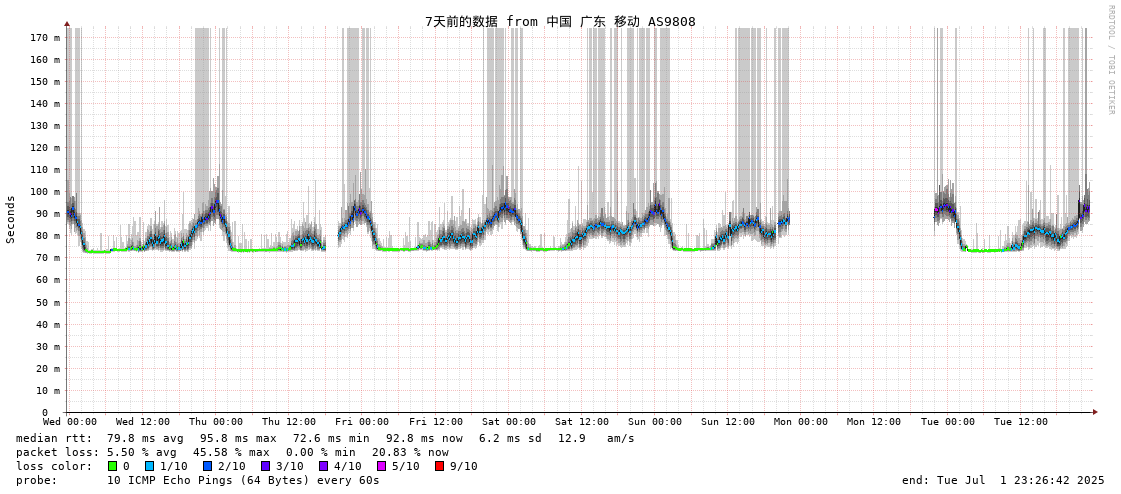Click the blue 2/10 loss color swatch
The image size is (1121, 494).
pyautogui.click(x=207, y=466)
